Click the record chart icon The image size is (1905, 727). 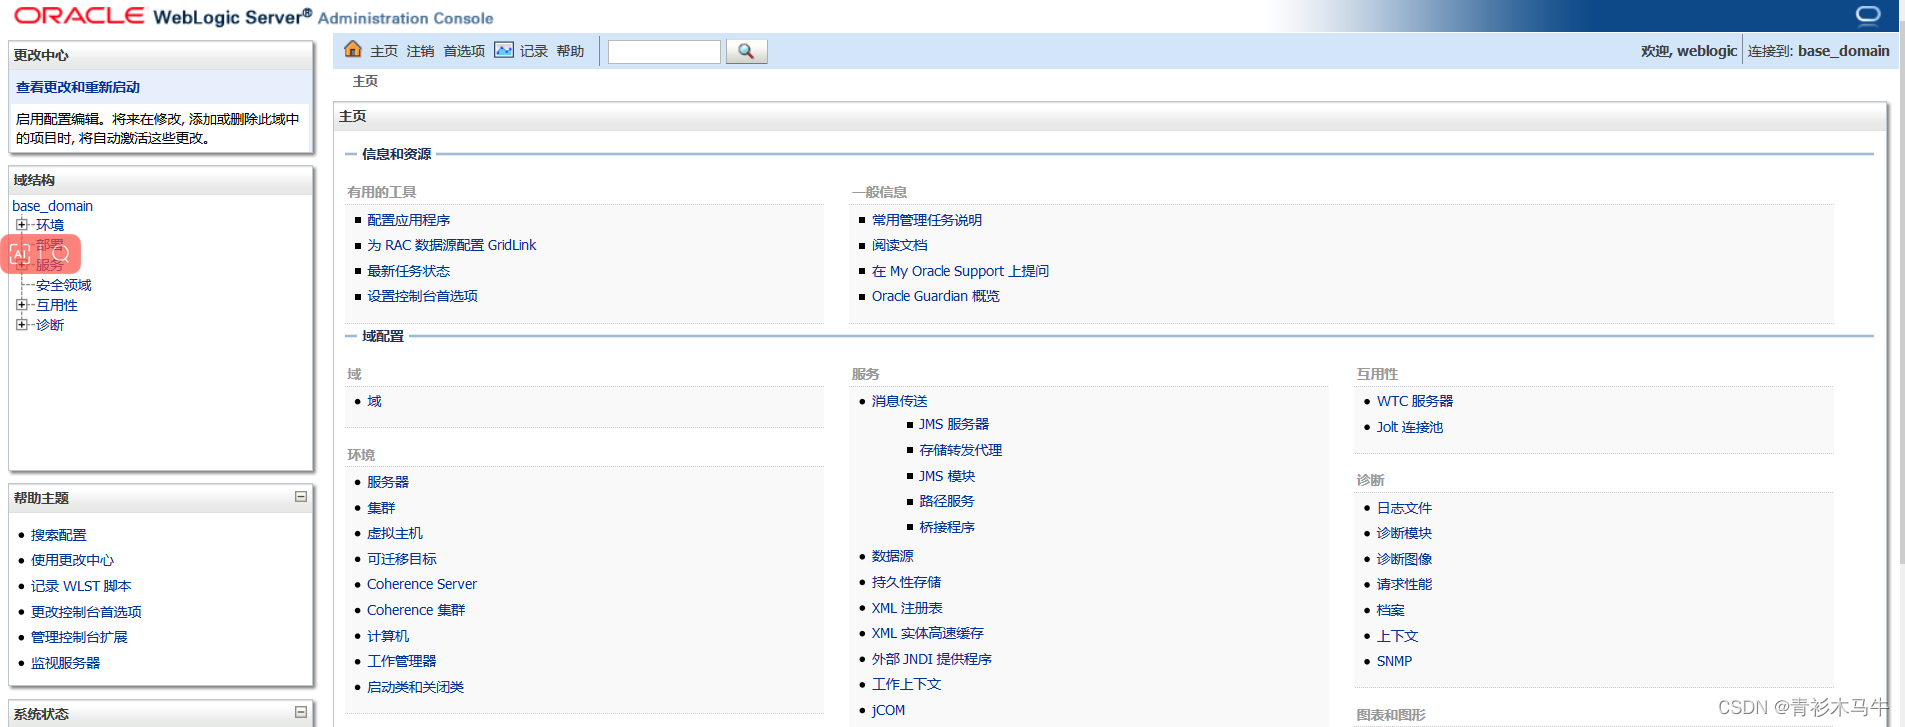click(504, 50)
